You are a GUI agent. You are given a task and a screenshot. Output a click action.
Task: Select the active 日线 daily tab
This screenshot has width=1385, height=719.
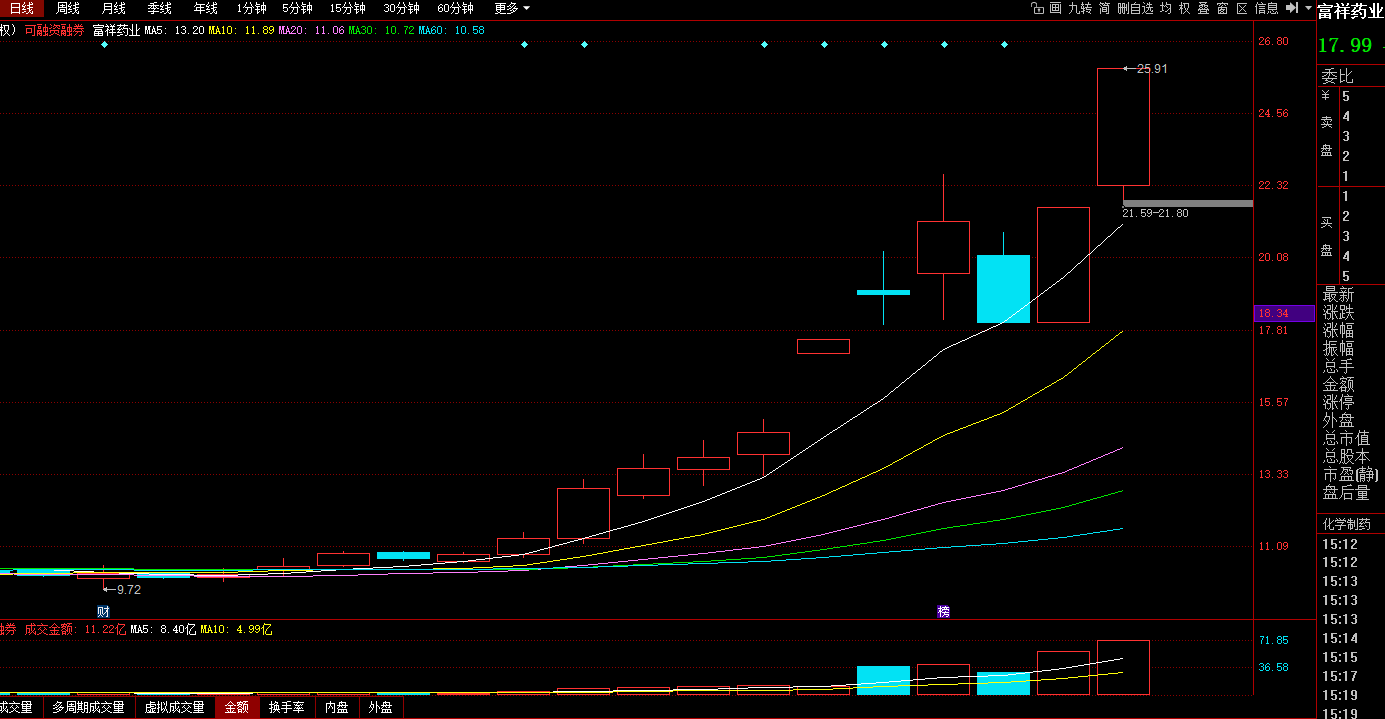click(22, 8)
